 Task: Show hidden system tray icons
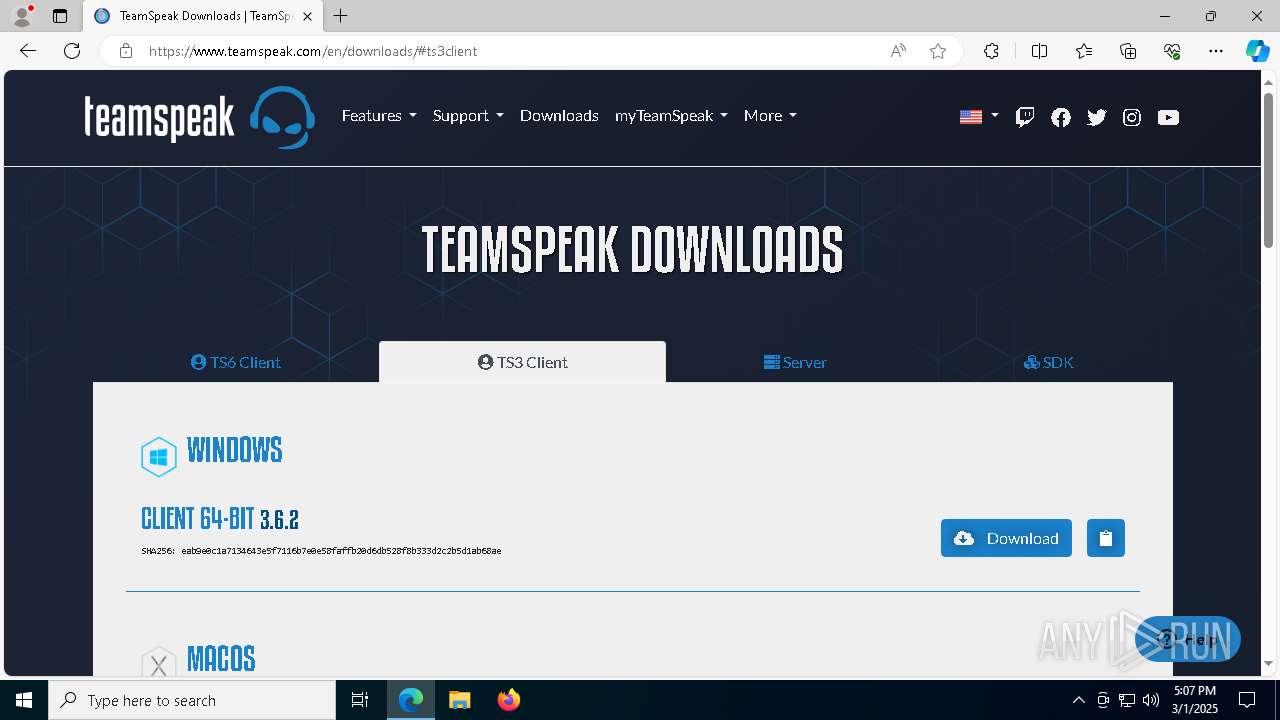(1078, 700)
